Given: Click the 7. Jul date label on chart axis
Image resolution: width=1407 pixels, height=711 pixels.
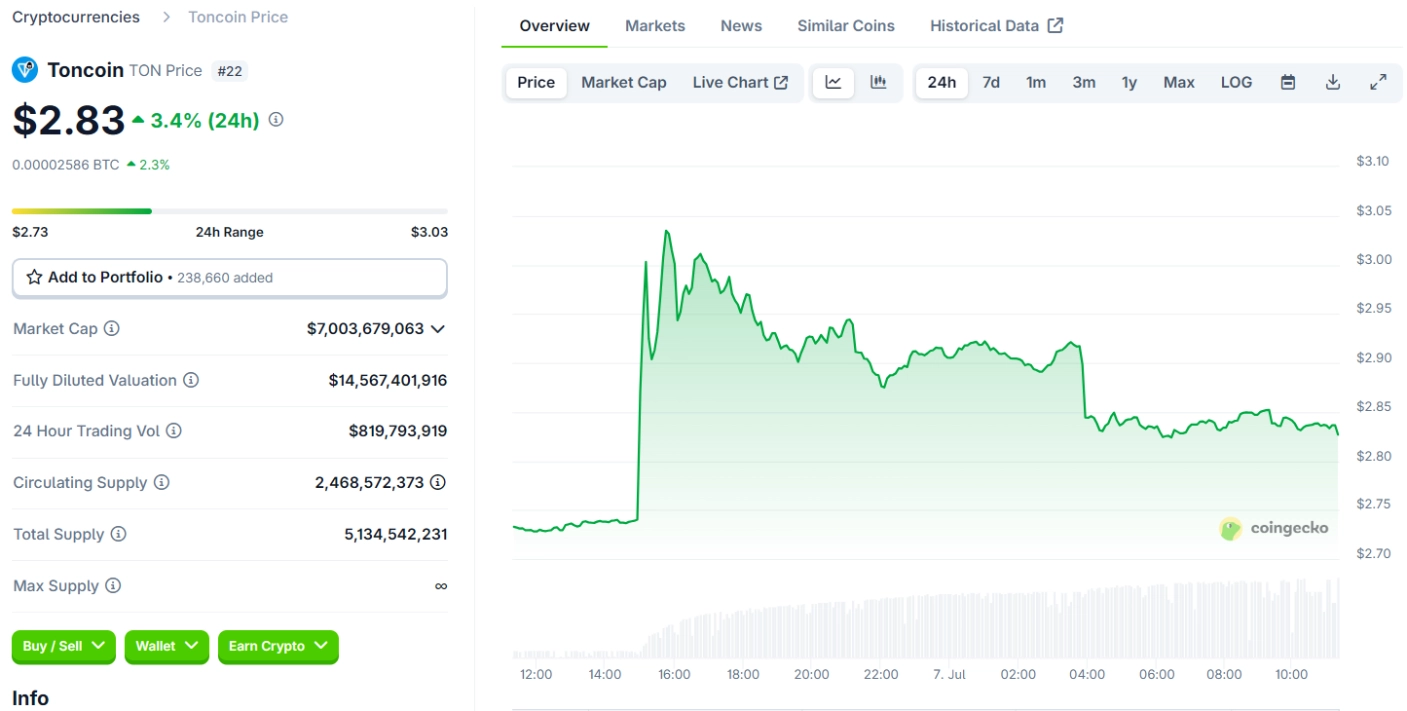Looking at the screenshot, I should tap(949, 675).
